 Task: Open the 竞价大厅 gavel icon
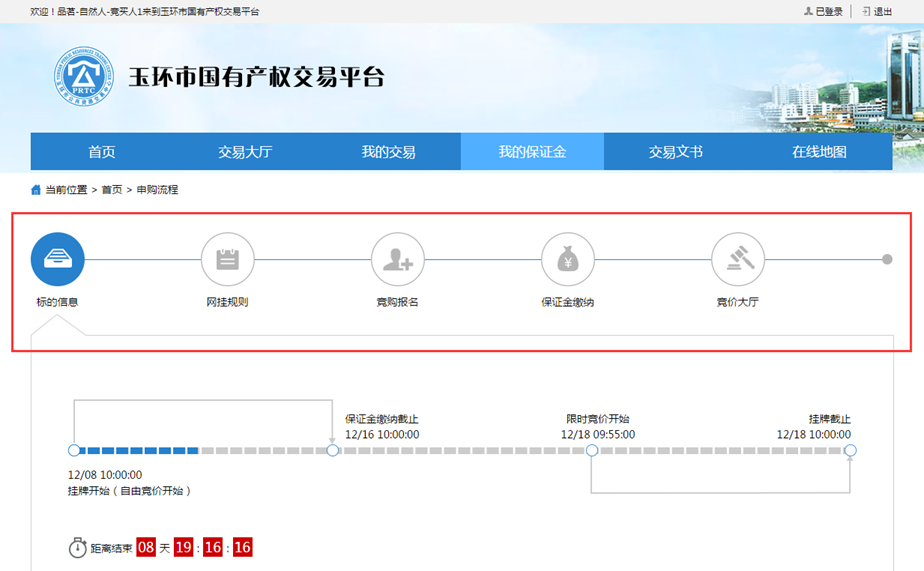point(738,260)
